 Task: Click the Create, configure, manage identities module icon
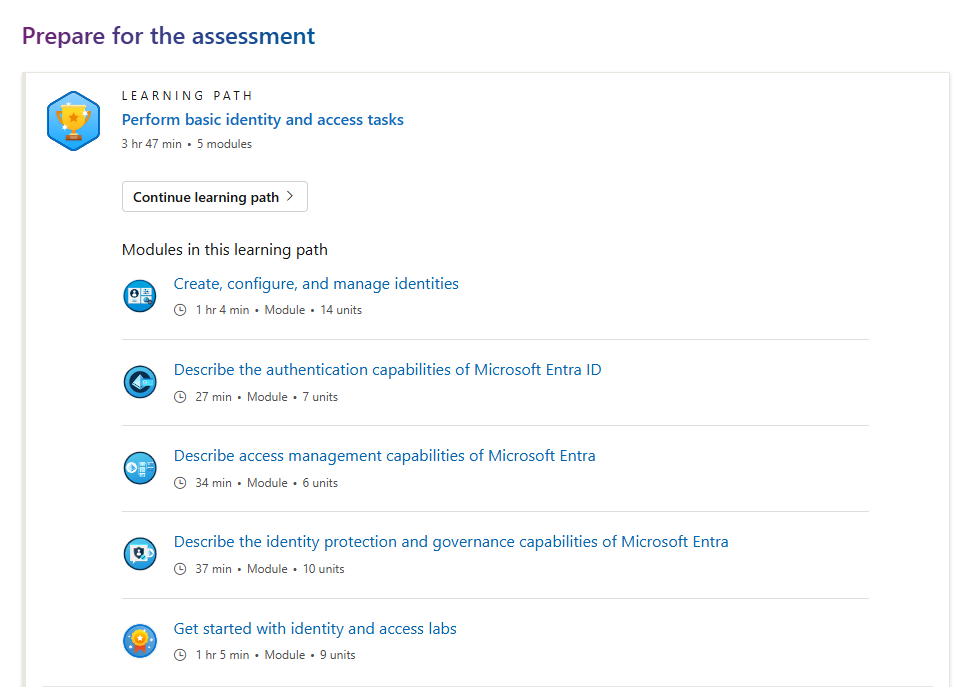[140, 295]
